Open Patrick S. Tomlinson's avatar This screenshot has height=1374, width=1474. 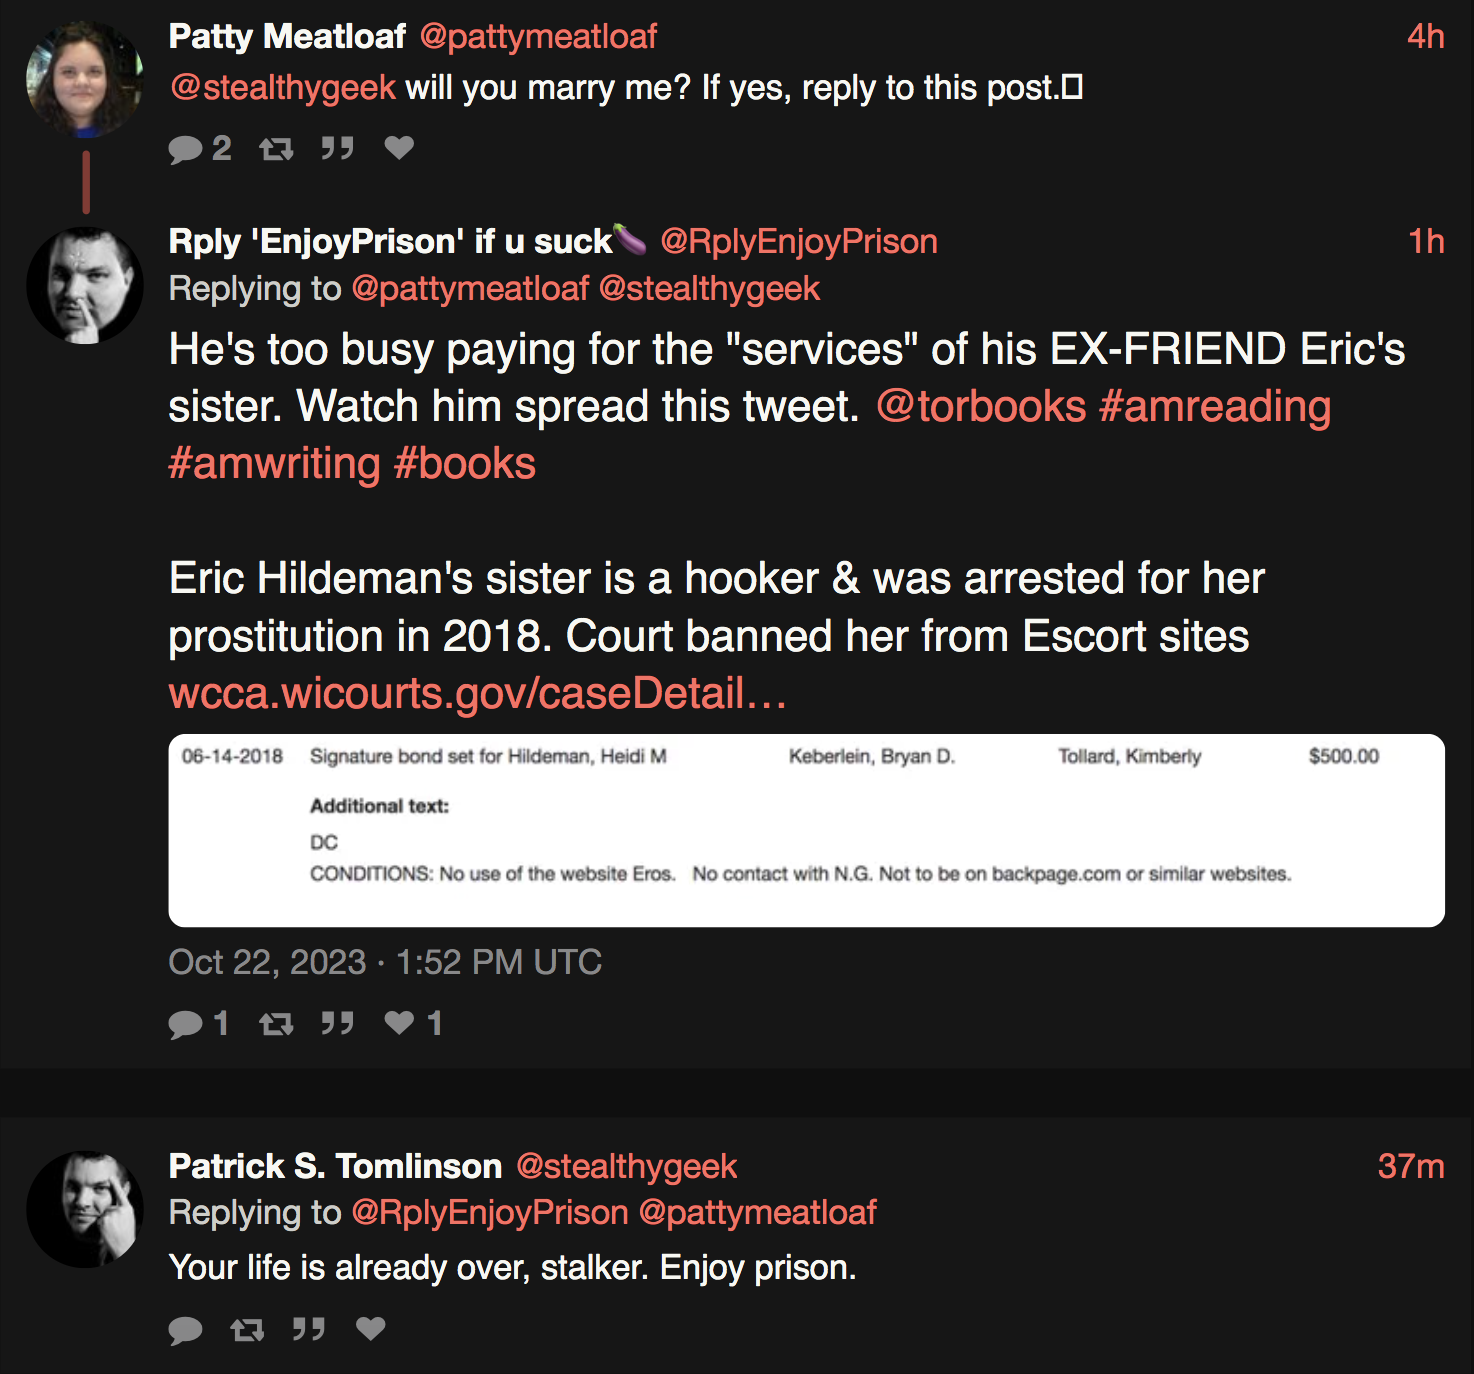[x=85, y=1209]
